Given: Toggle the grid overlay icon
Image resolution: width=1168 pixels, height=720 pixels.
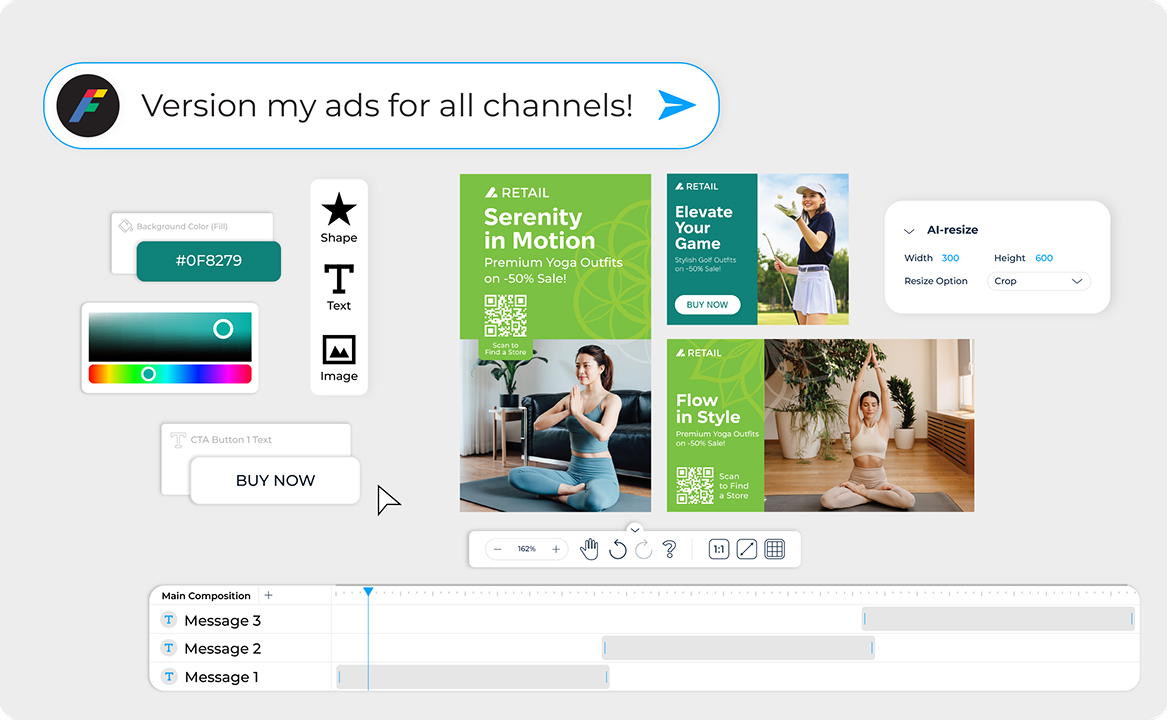Looking at the screenshot, I should [x=775, y=549].
